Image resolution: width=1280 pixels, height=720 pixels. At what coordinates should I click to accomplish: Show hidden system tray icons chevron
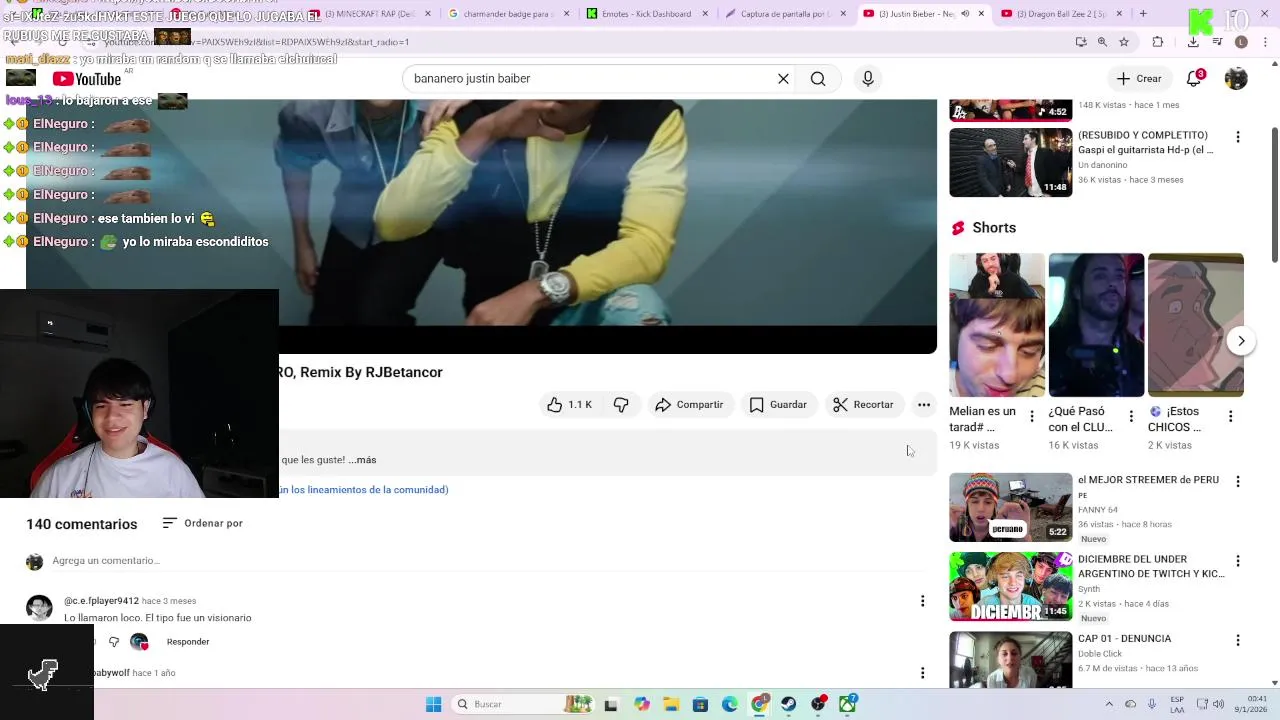[1108, 704]
